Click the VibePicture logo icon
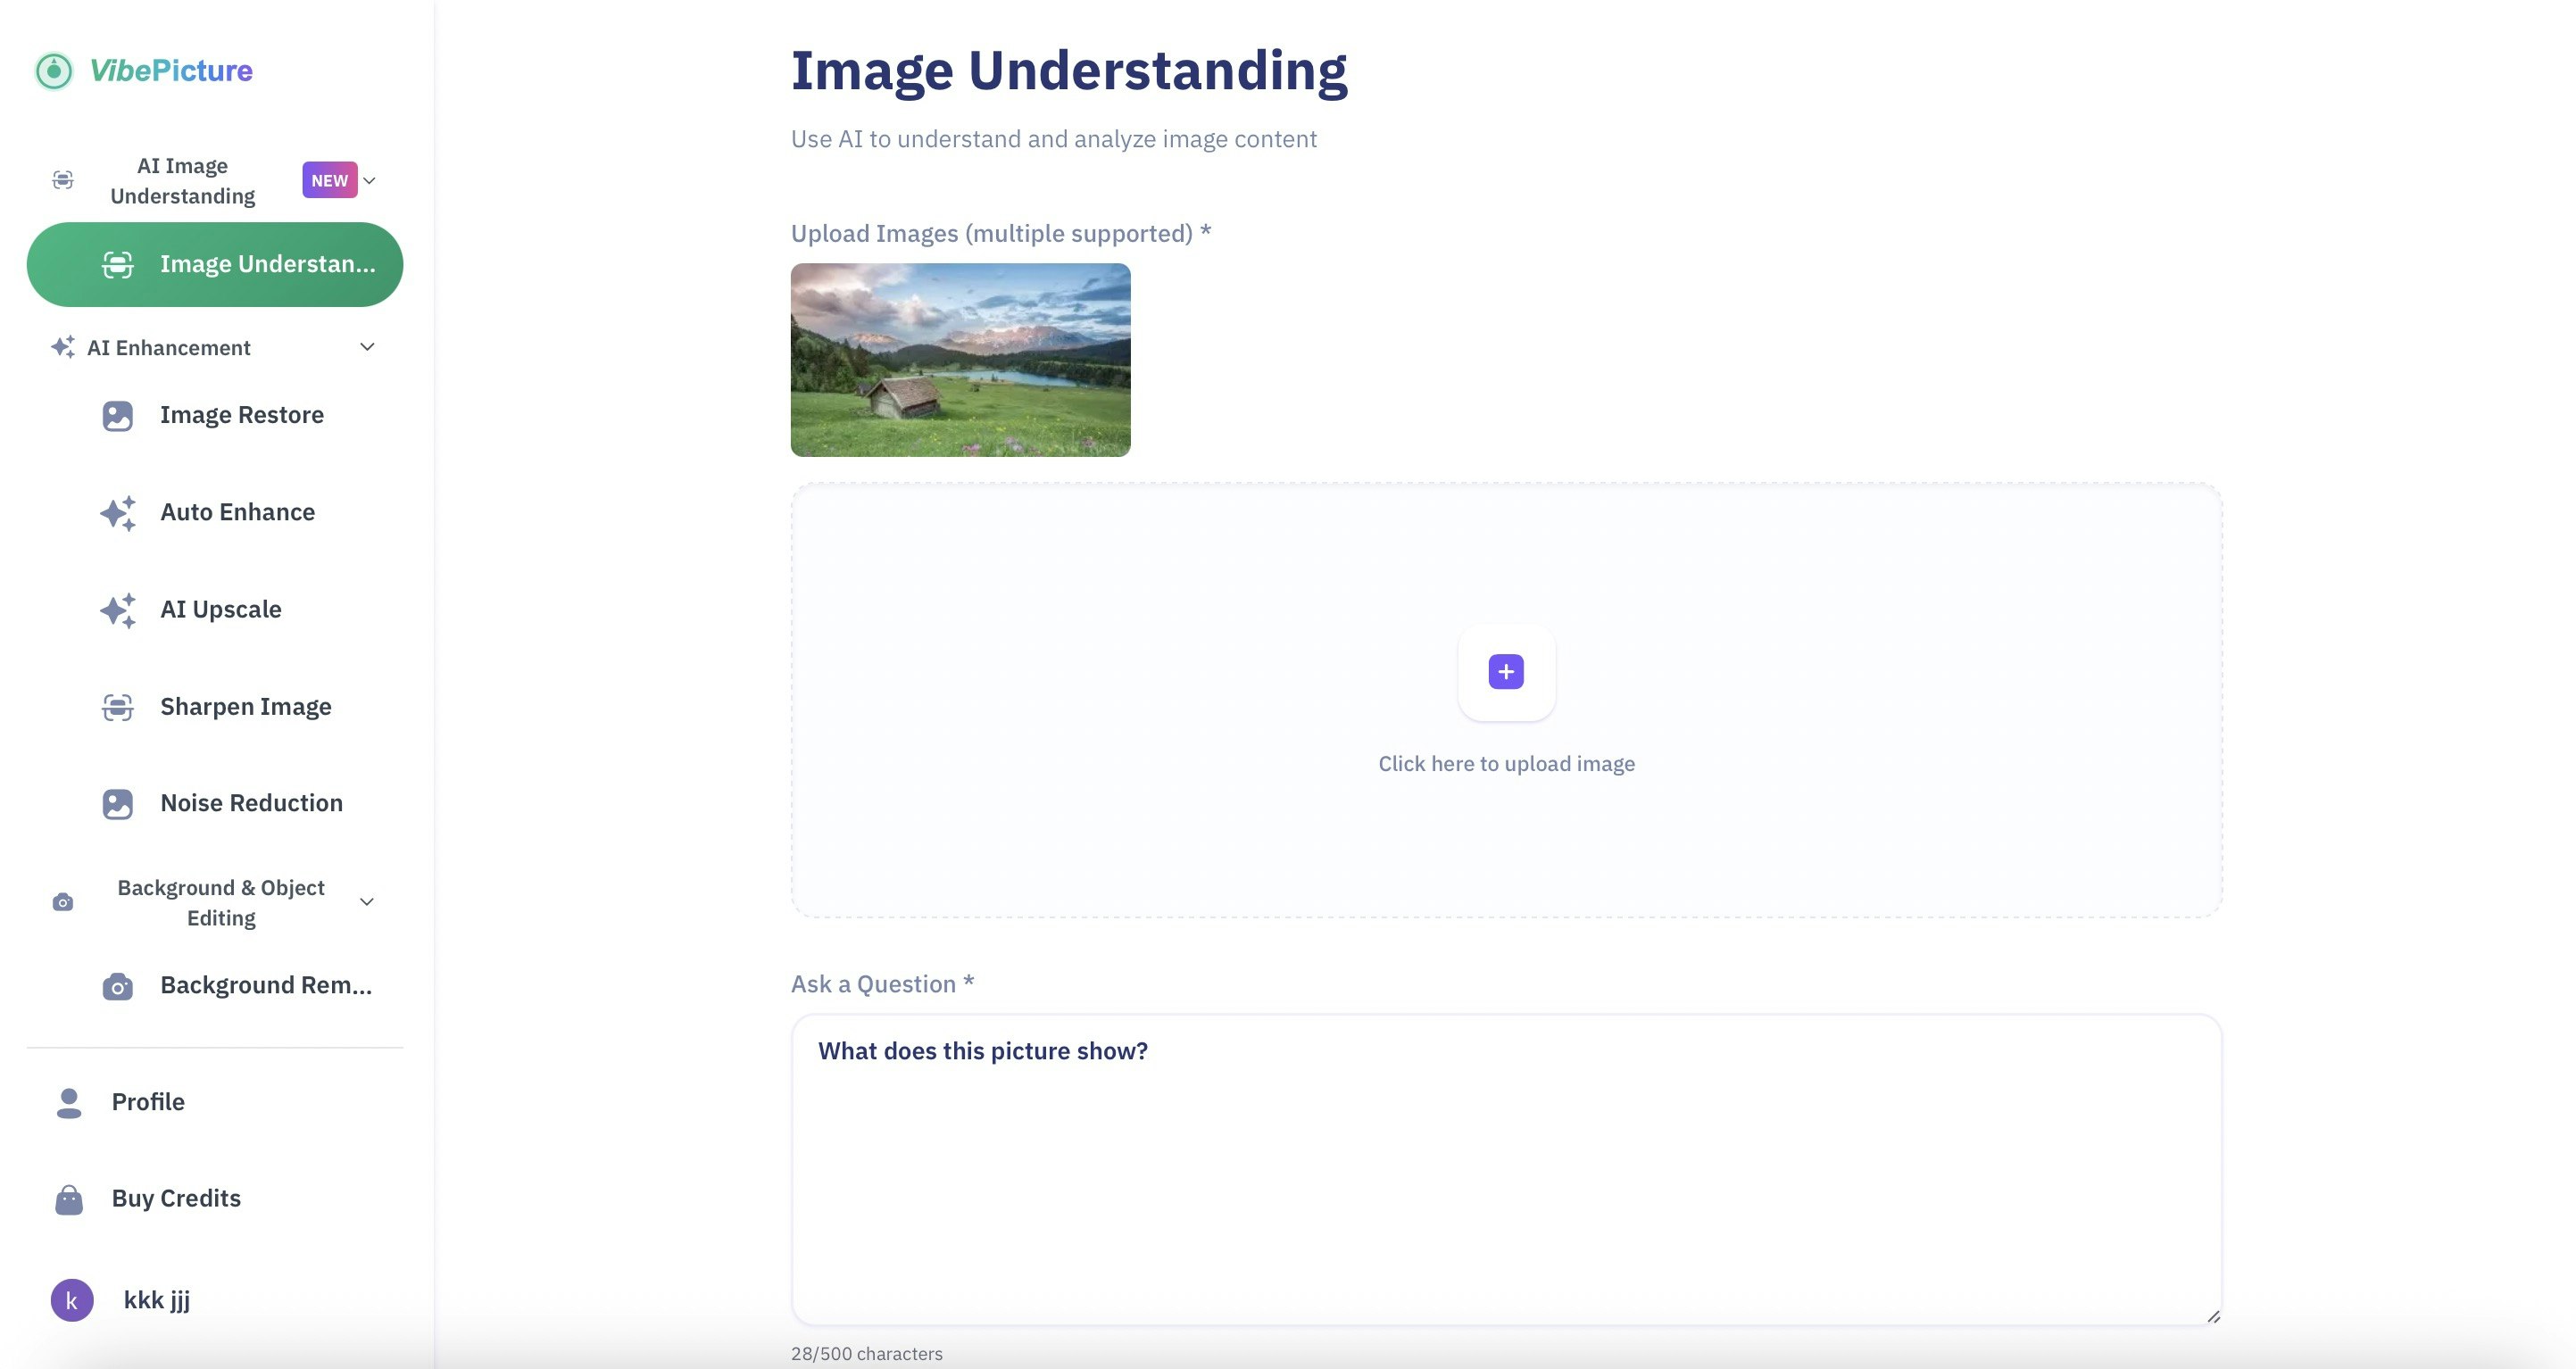2576x1369 pixels. tap(54, 71)
